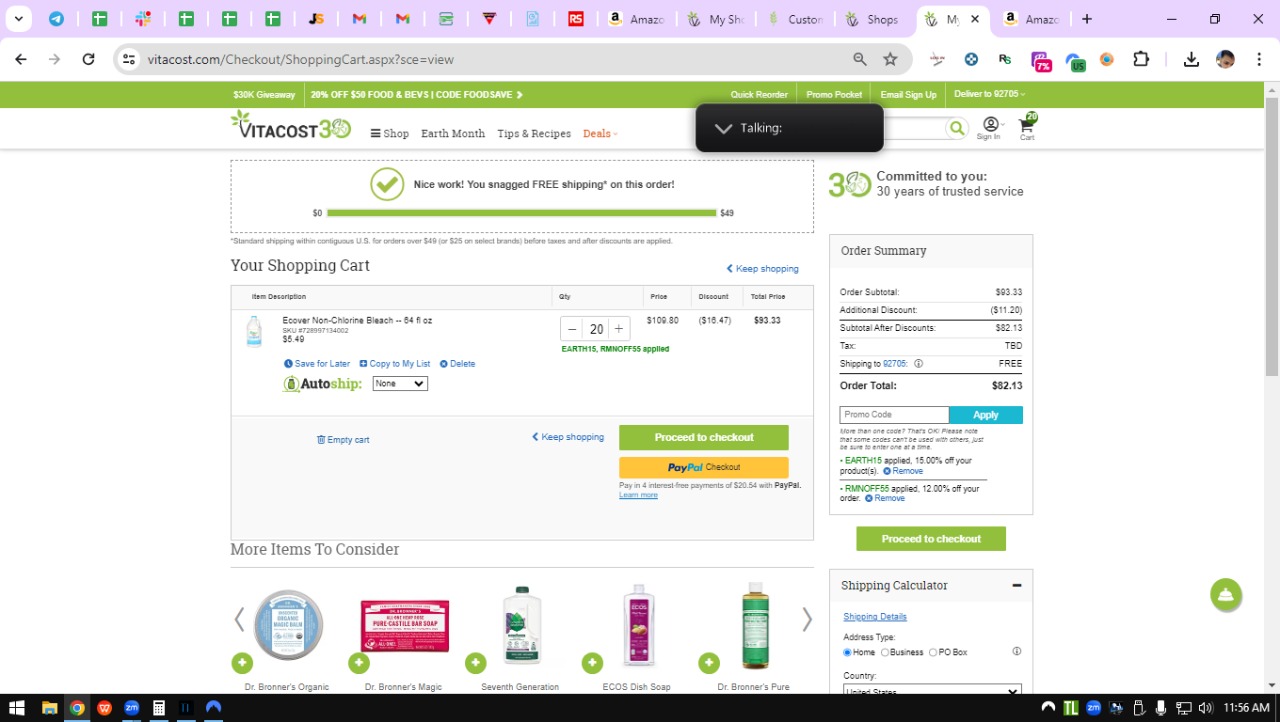
Task: Open Chrome tab search dropdown
Action: click(18, 19)
